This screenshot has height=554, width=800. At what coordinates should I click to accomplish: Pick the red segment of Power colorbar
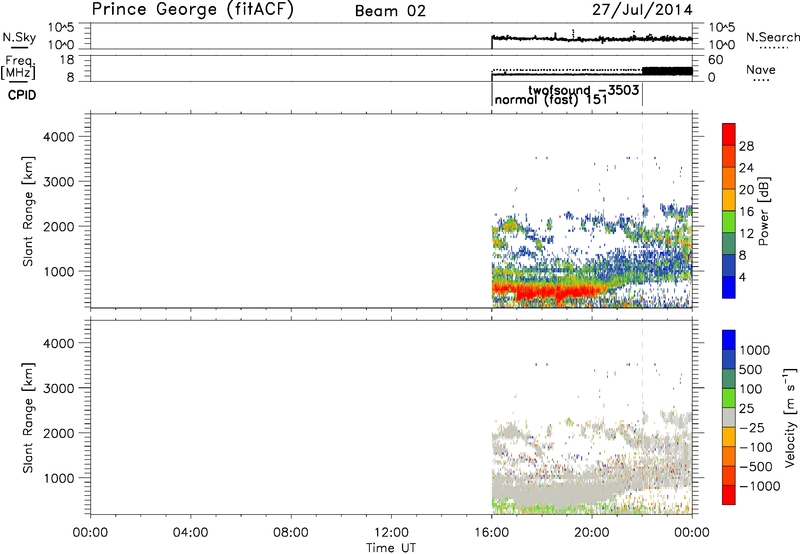[x=729, y=134]
